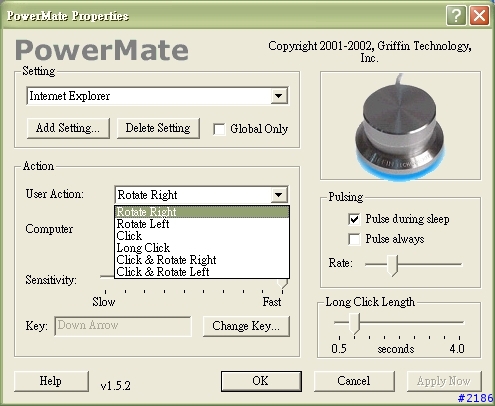The image size is (495, 406).
Task: Click the Key field showing Down Arrow
Action: click(123, 326)
